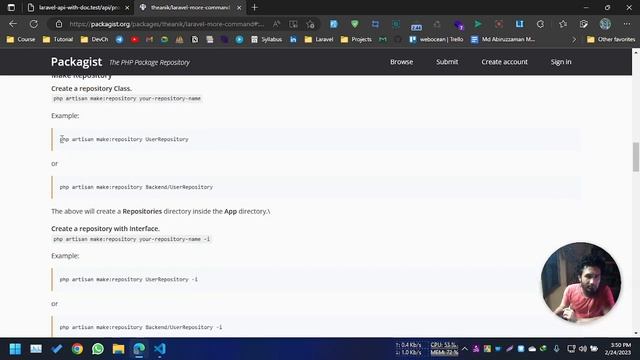Open the Tutorial bookmarks folder
Screen dimensions: 640x360
[58, 39]
